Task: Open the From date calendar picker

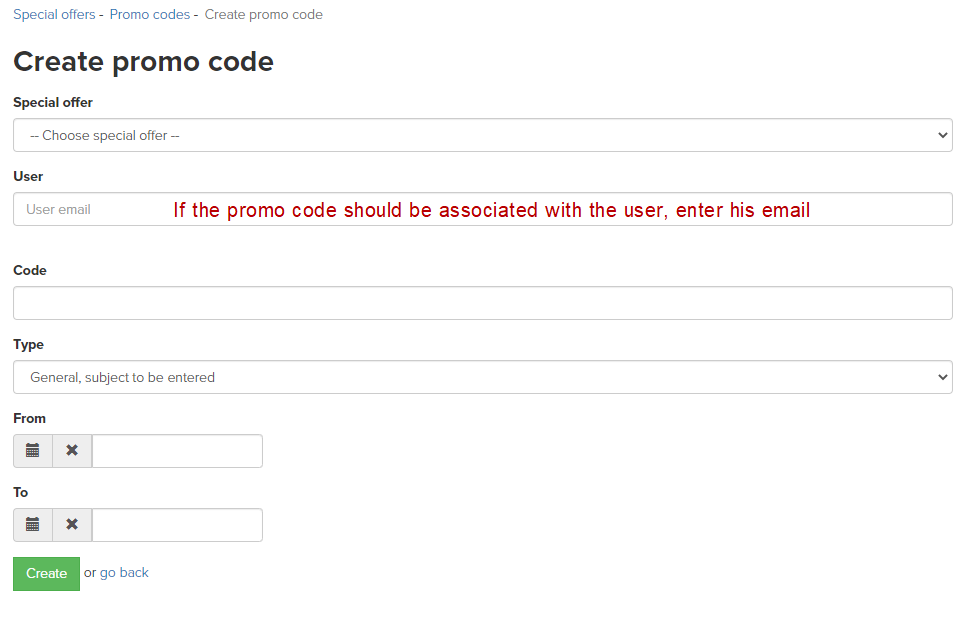Action: click(33, 451)
